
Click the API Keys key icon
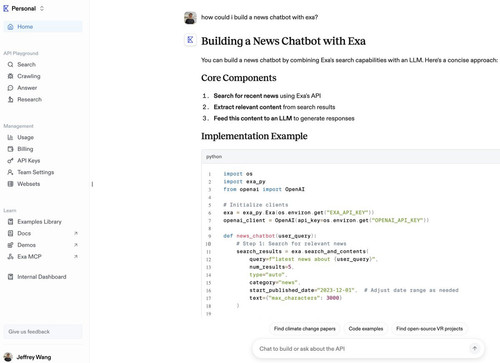[10, 161]
